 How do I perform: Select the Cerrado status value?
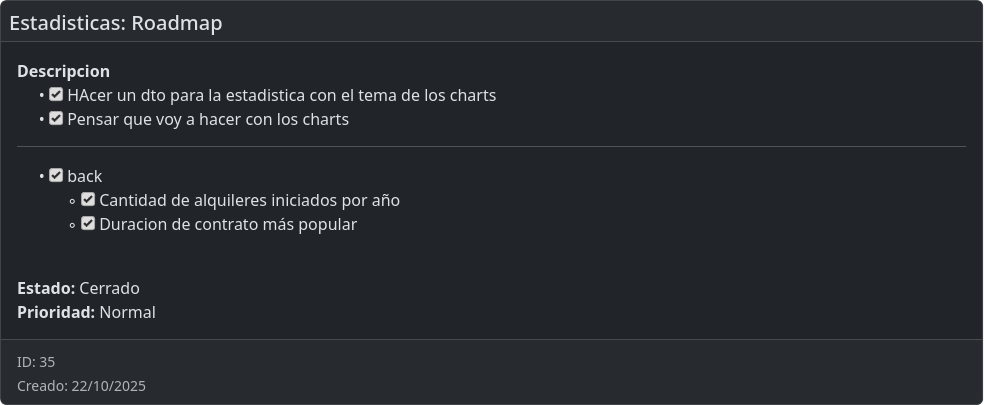tap(109, 289)
